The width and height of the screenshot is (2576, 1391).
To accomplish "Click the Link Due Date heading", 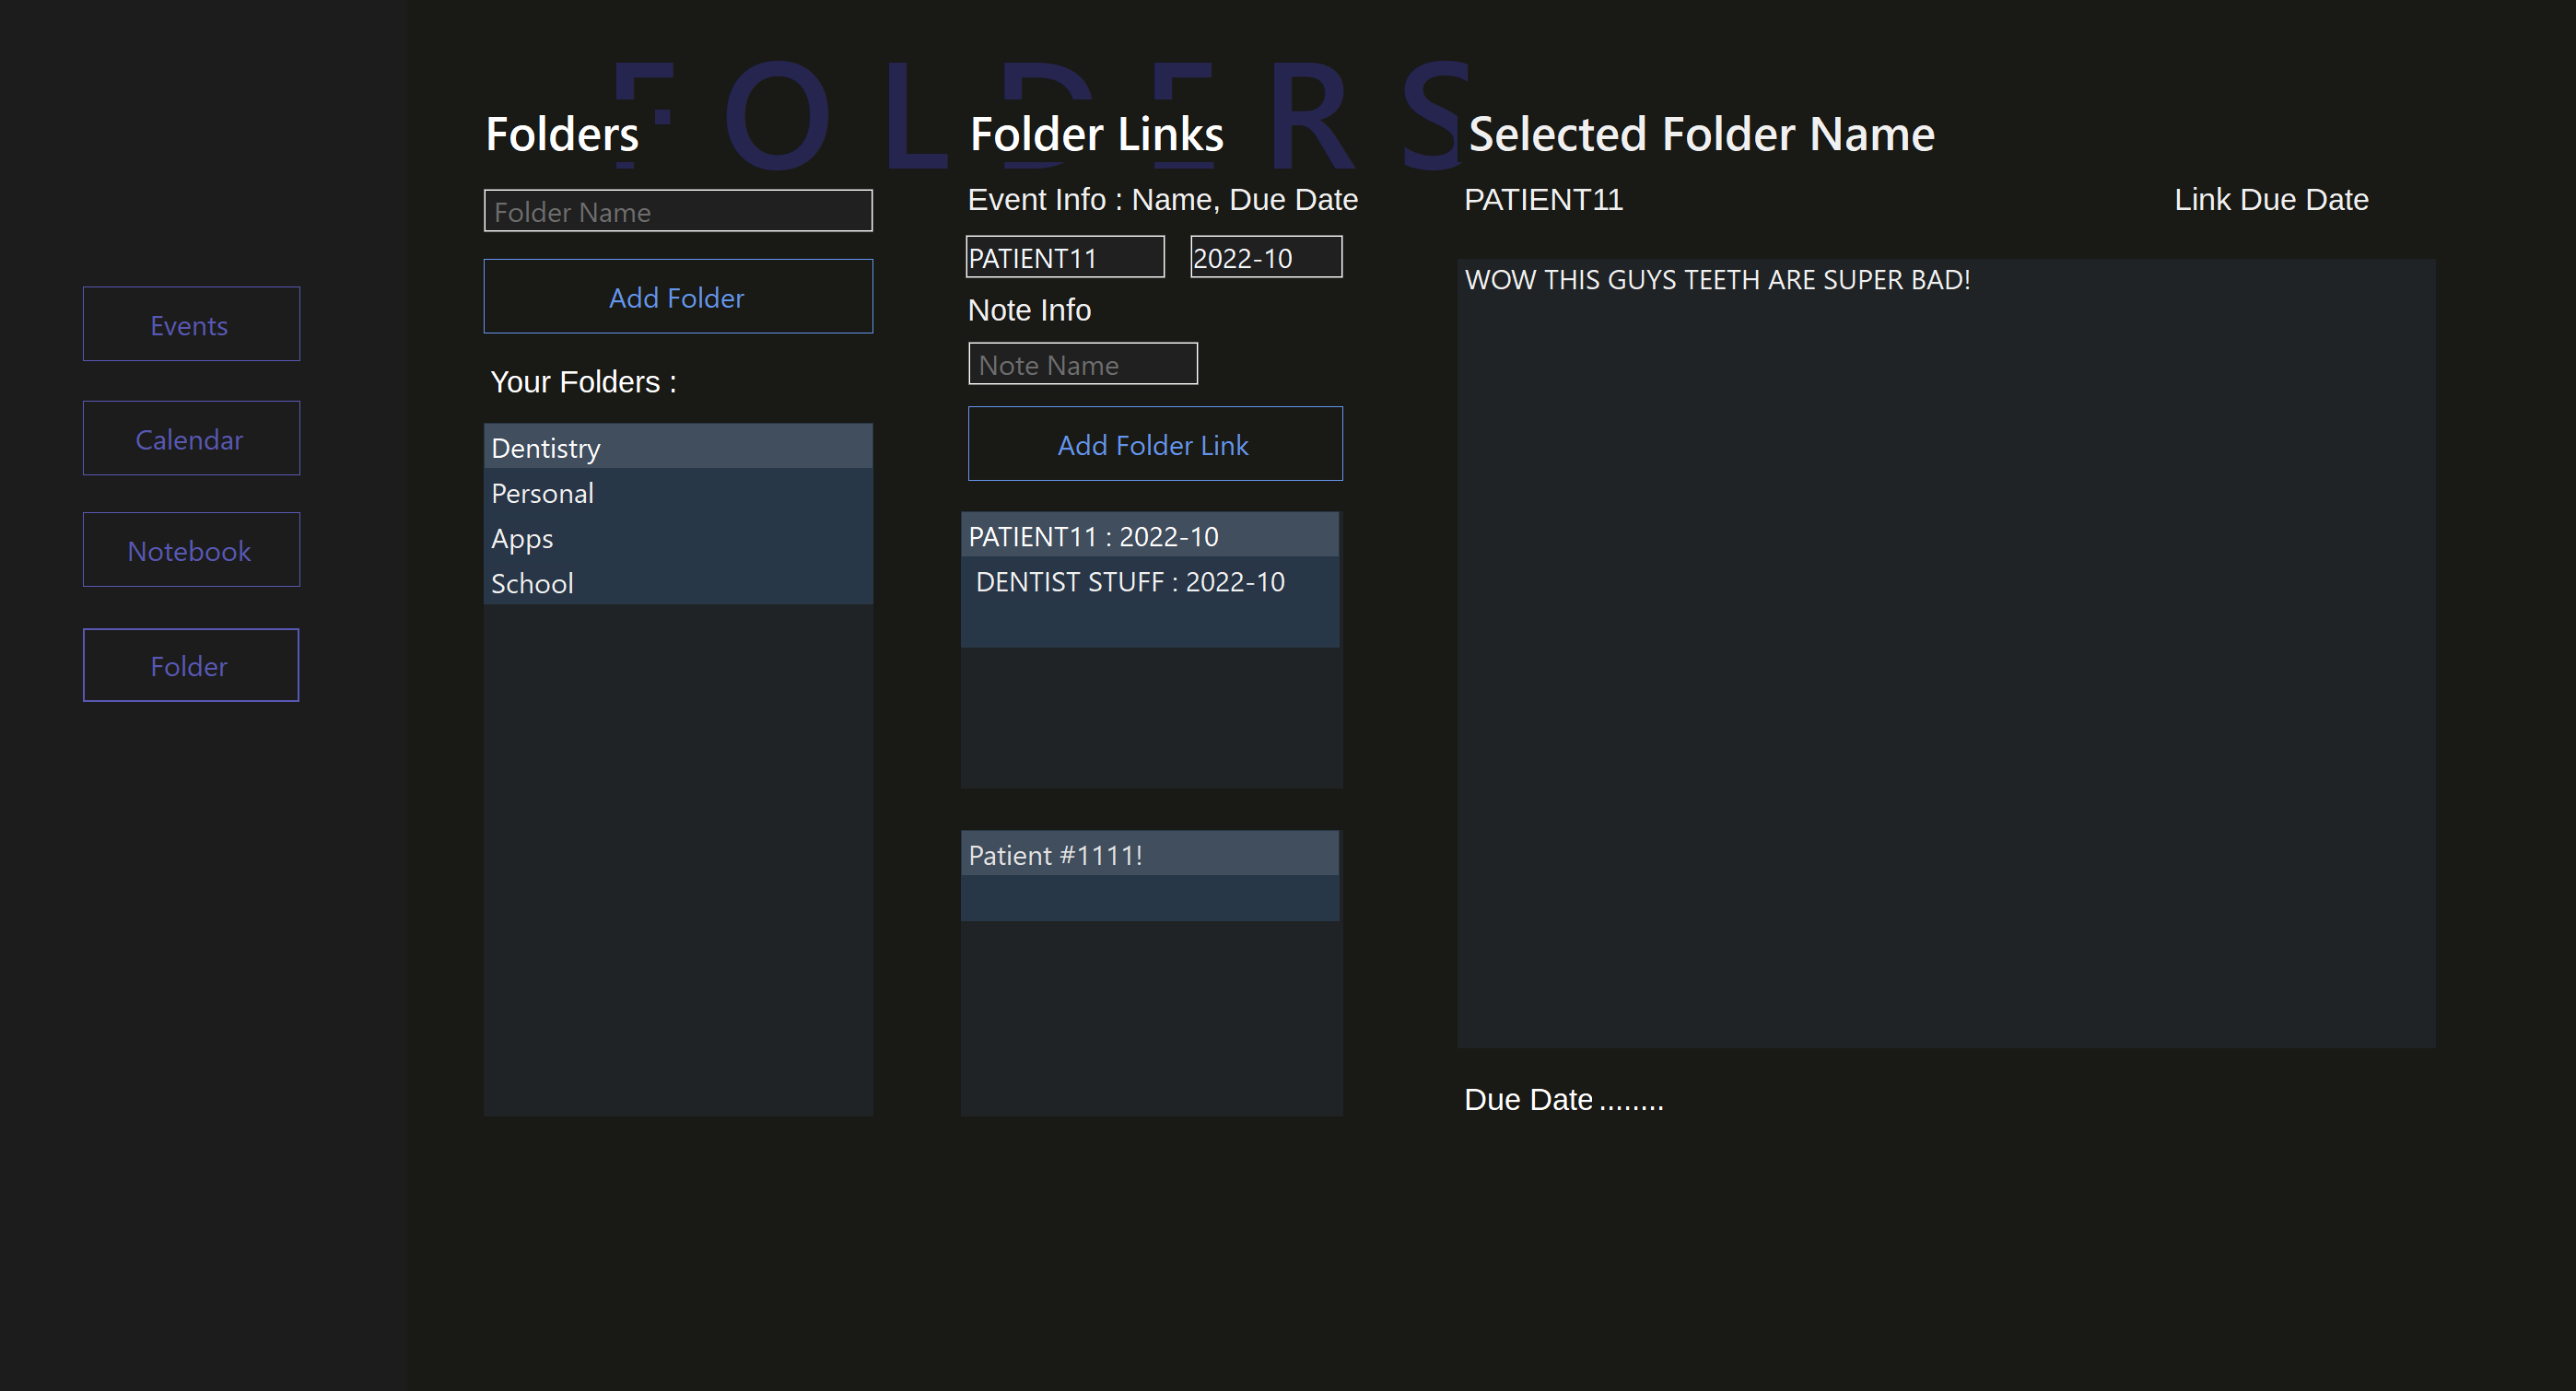I will tap(2270, 199).
